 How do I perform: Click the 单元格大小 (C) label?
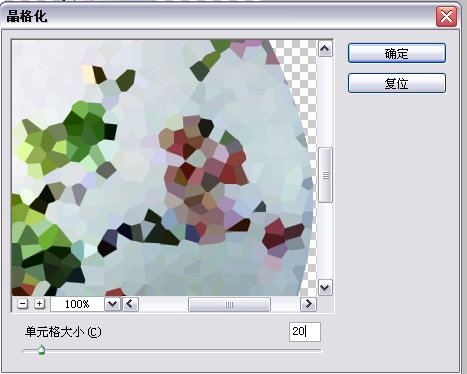point(63,332)
